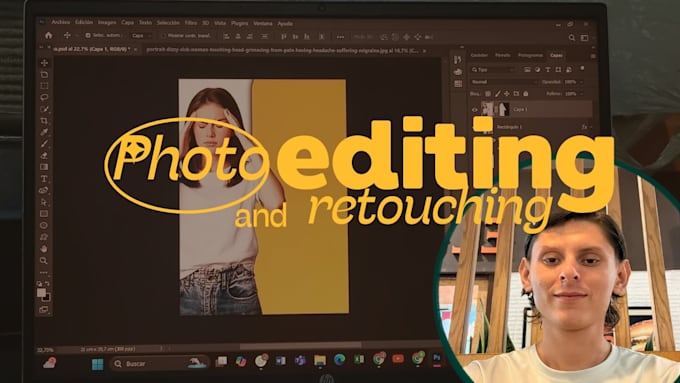Switch to the Capas panel tab
This screenshot has width=680, height=383.
pos(556,56)
